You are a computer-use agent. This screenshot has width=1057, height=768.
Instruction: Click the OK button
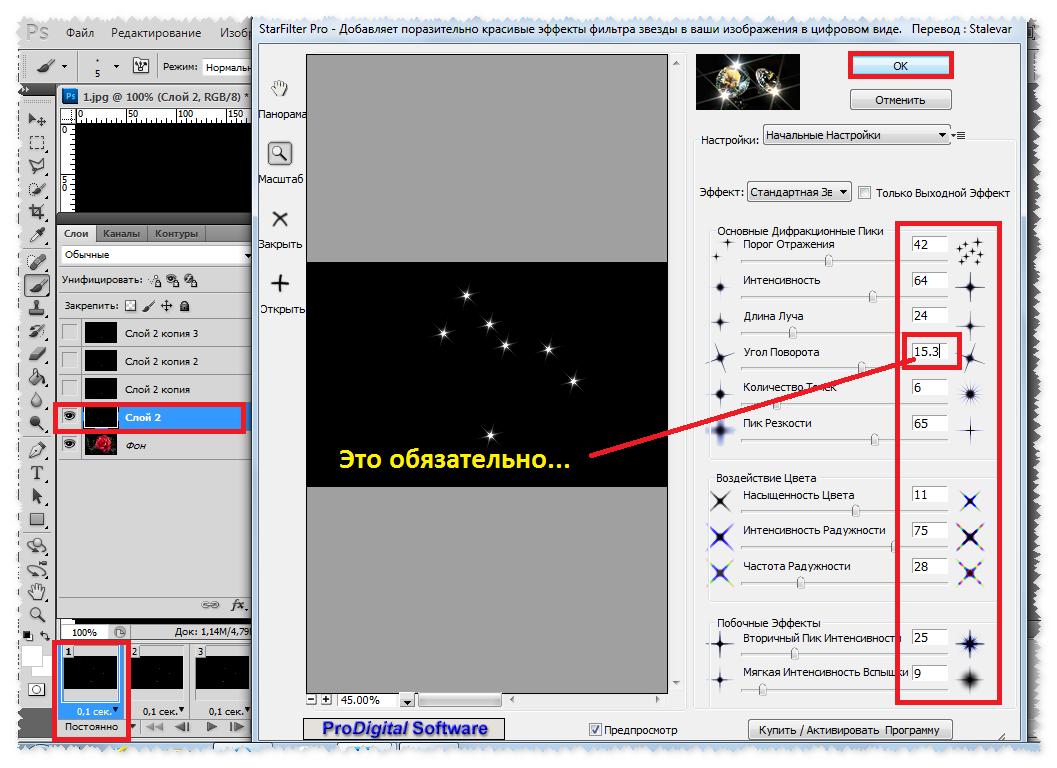click(x=900, y=66)
